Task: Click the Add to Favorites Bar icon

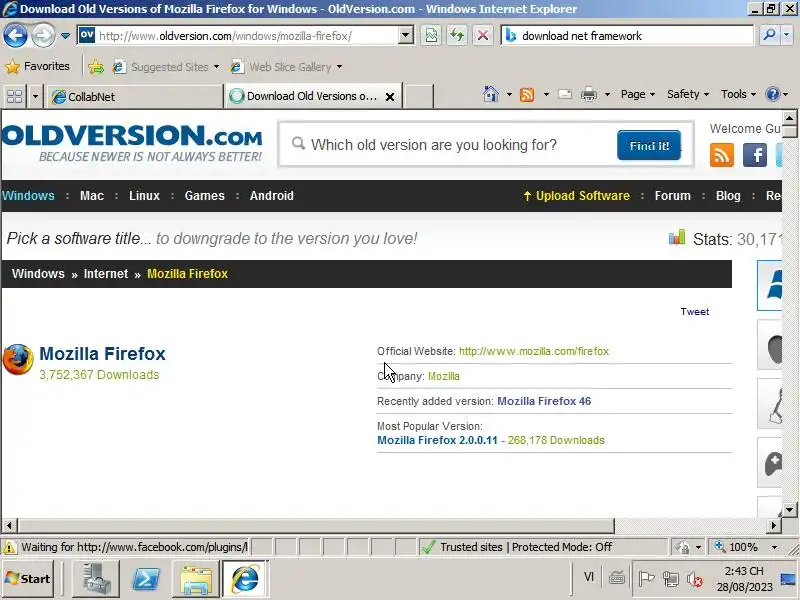Action: click(x=96, y=67)
